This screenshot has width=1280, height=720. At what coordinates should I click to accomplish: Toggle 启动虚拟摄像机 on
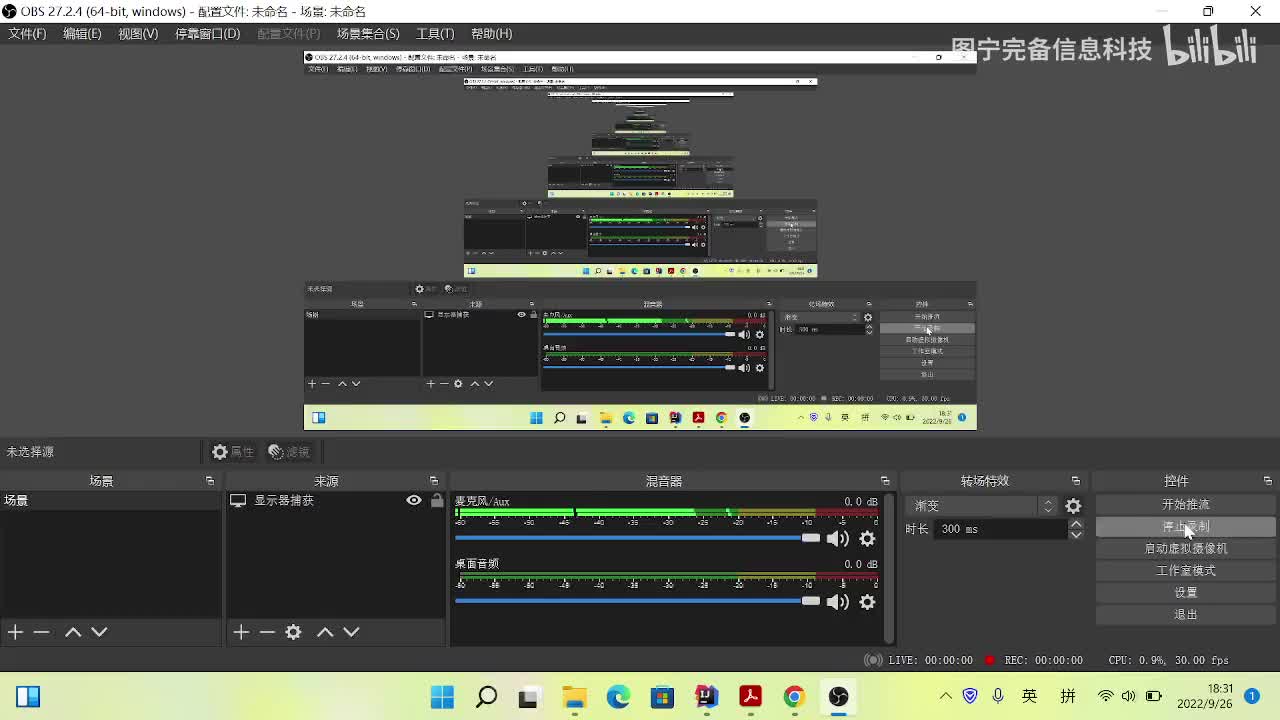pyautogui.click(x=1186, y=549)
